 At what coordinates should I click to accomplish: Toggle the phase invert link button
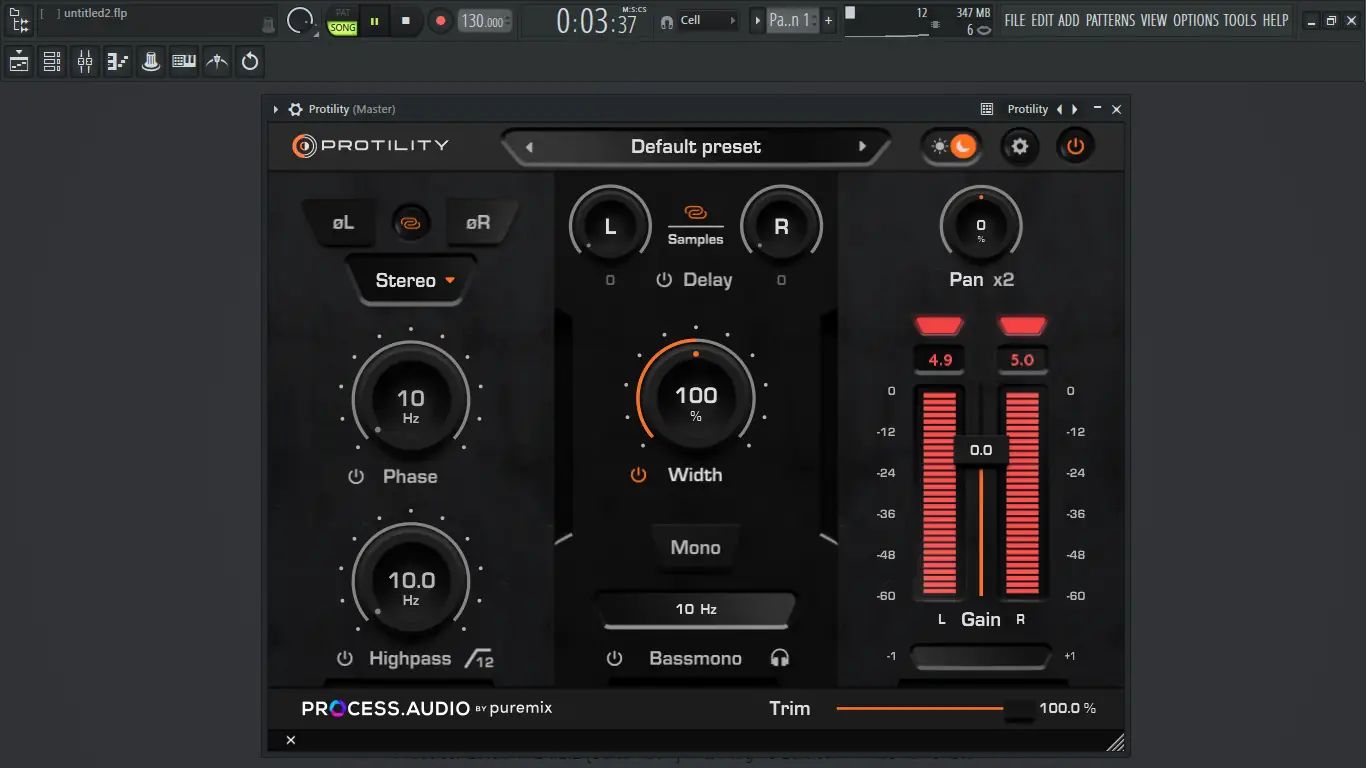[411, 222]
